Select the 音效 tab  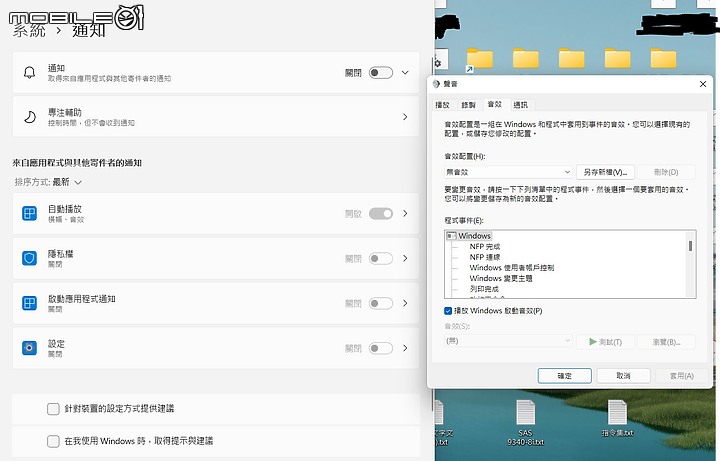pos(495,104)
